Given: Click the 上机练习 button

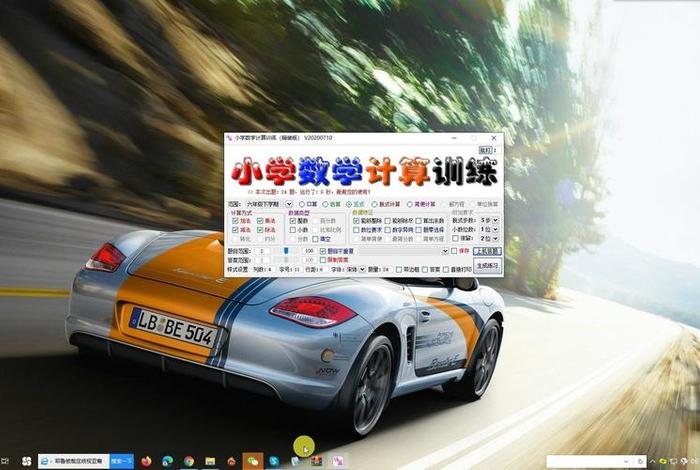Looking at the screenshot, I should (x=487, y=251).
